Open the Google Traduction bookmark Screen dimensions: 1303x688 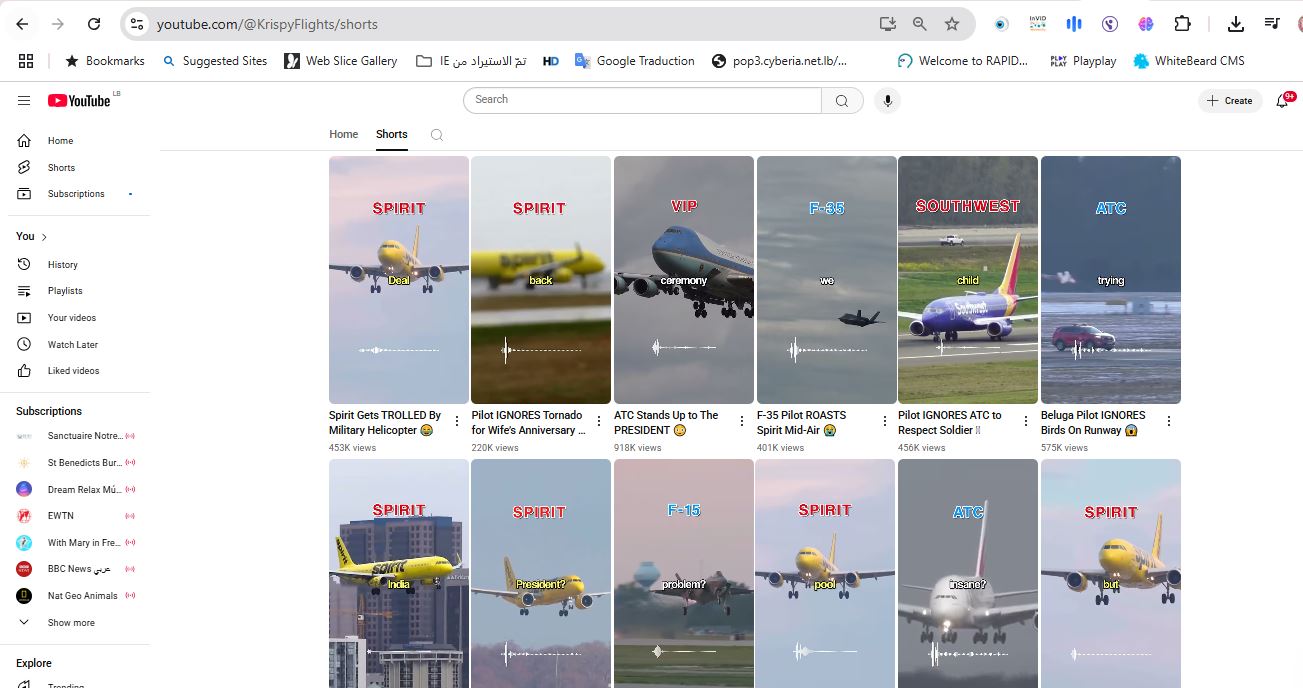643,60
